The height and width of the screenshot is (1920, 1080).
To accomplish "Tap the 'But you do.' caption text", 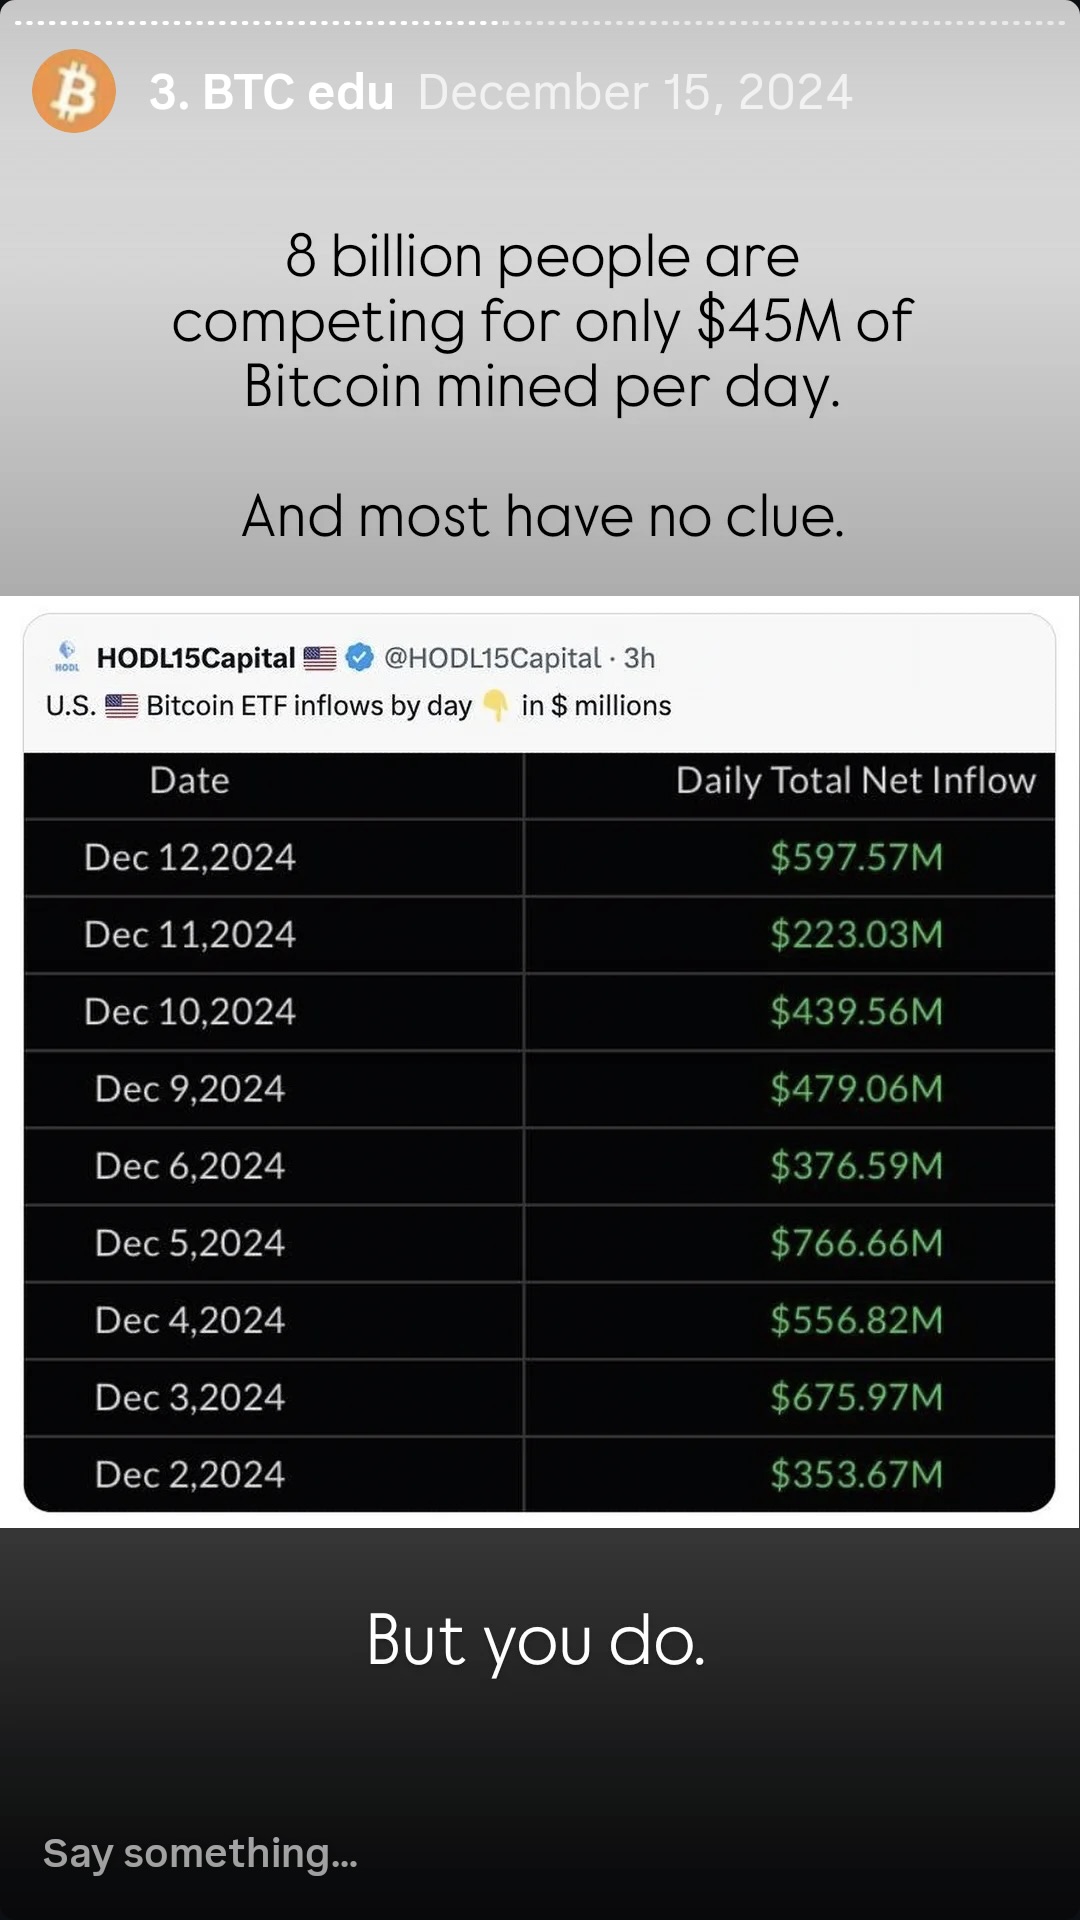I will (536, 1641).
